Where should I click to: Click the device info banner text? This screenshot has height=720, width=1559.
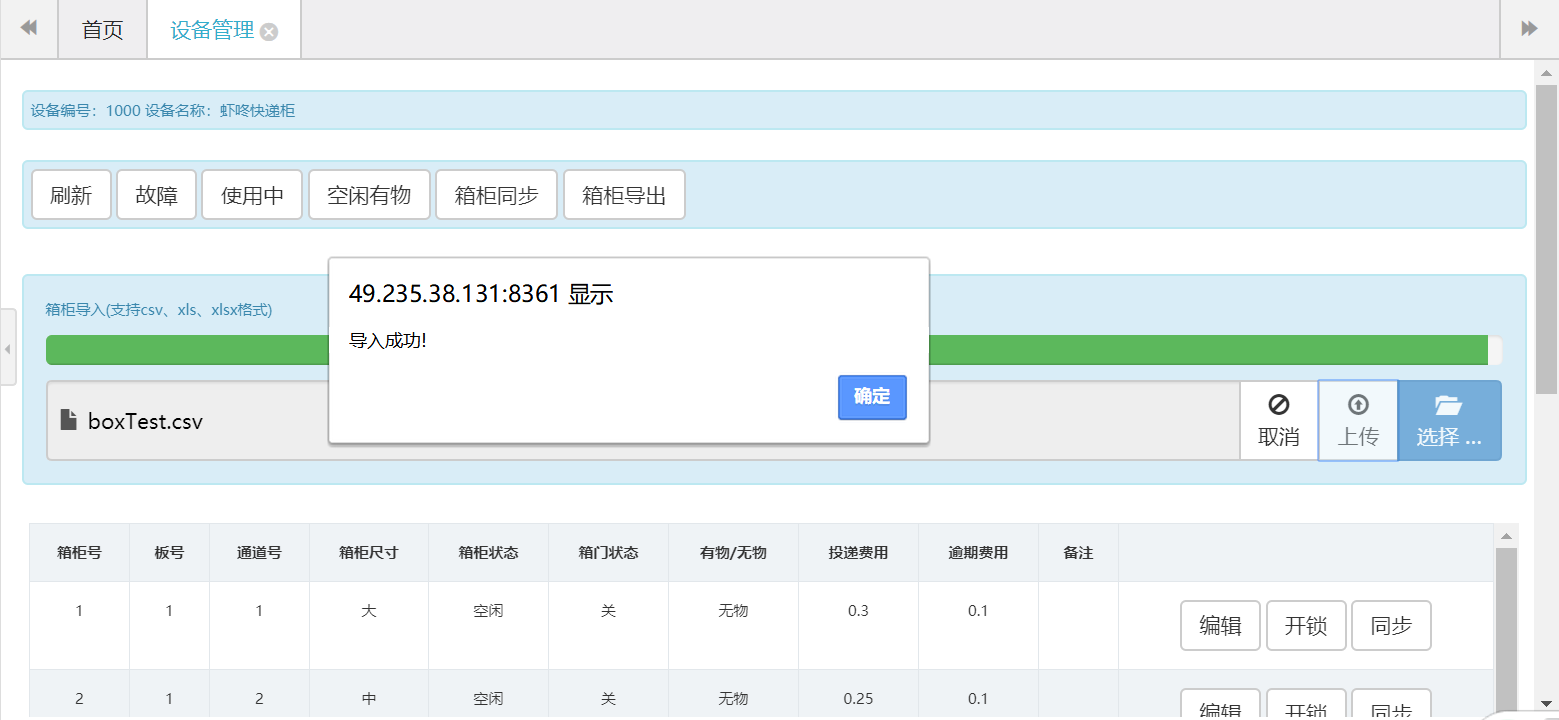(x=163, y=111)
